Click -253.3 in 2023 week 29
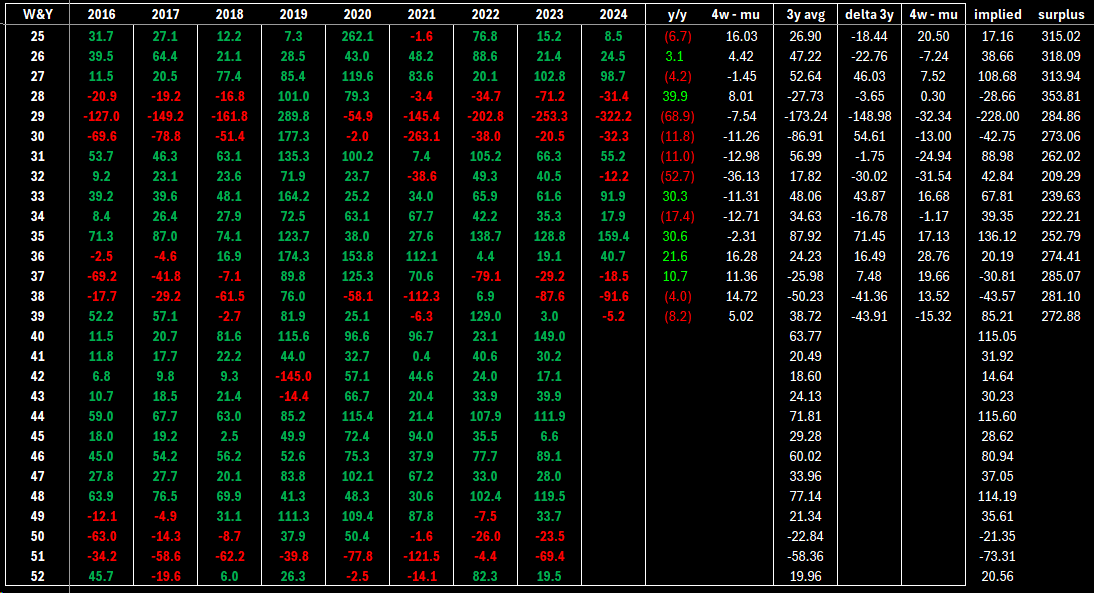Screen dimensions: 1094x593 tap(549, 117)
